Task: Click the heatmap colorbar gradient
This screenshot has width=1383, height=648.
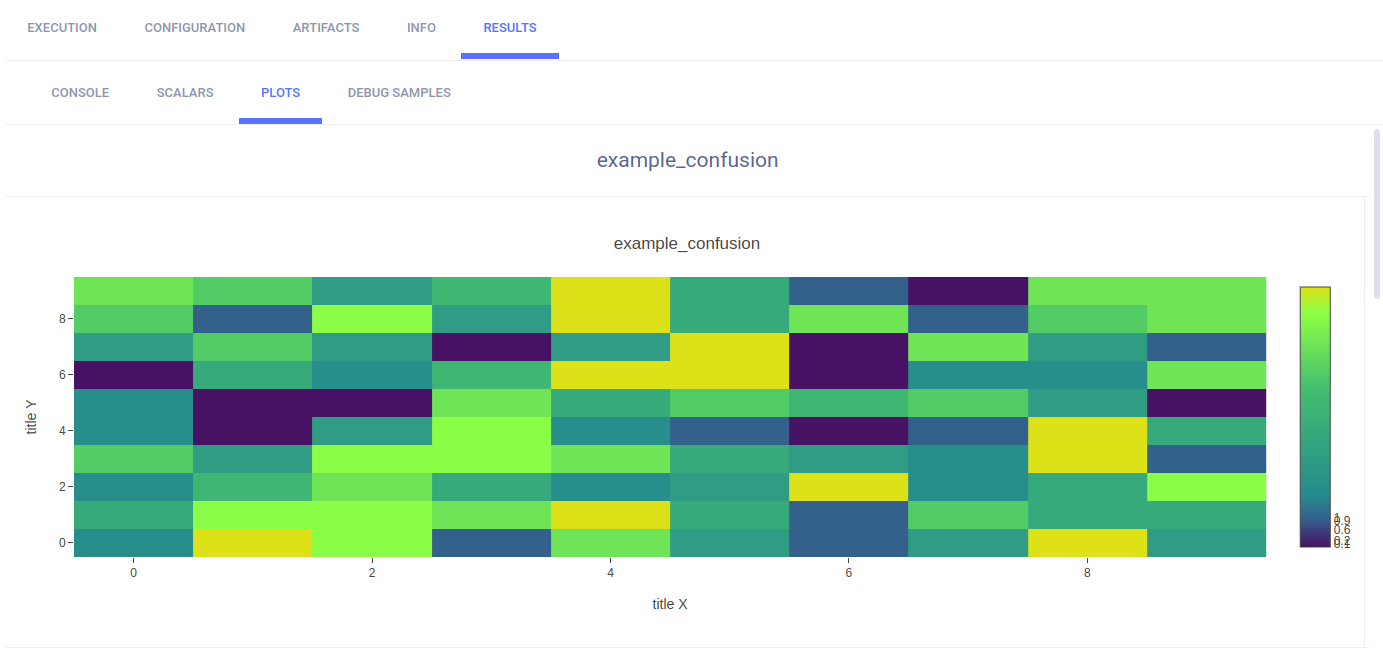Action: click(x=1315, y=417)
